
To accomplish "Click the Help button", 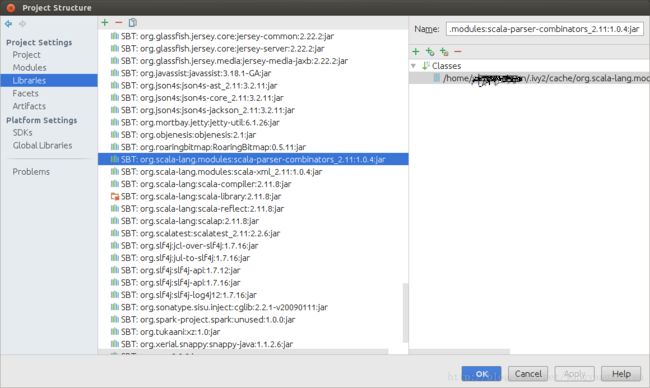I will [x=621, y=374].
